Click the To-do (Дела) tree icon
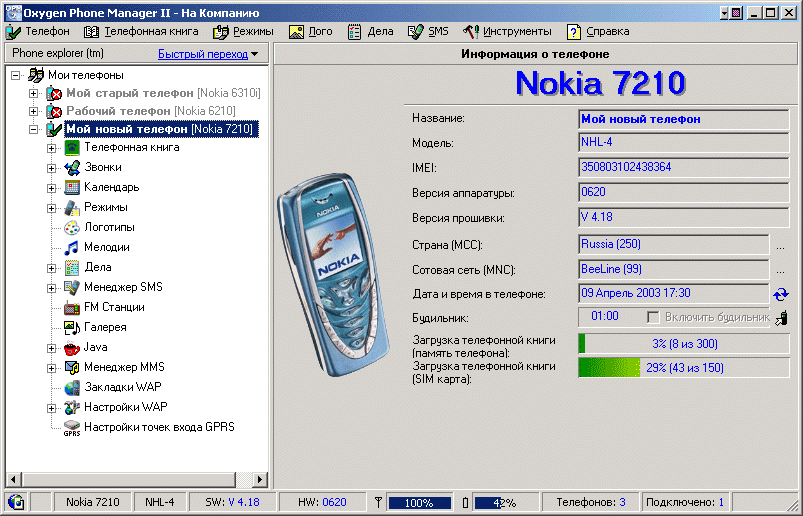The height and width of the screenshot is (516, 803). click(72, 267)
